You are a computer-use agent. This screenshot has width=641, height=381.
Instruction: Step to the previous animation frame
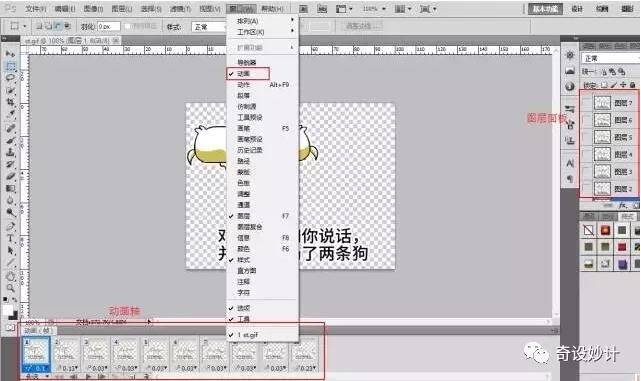pos(74,377)
